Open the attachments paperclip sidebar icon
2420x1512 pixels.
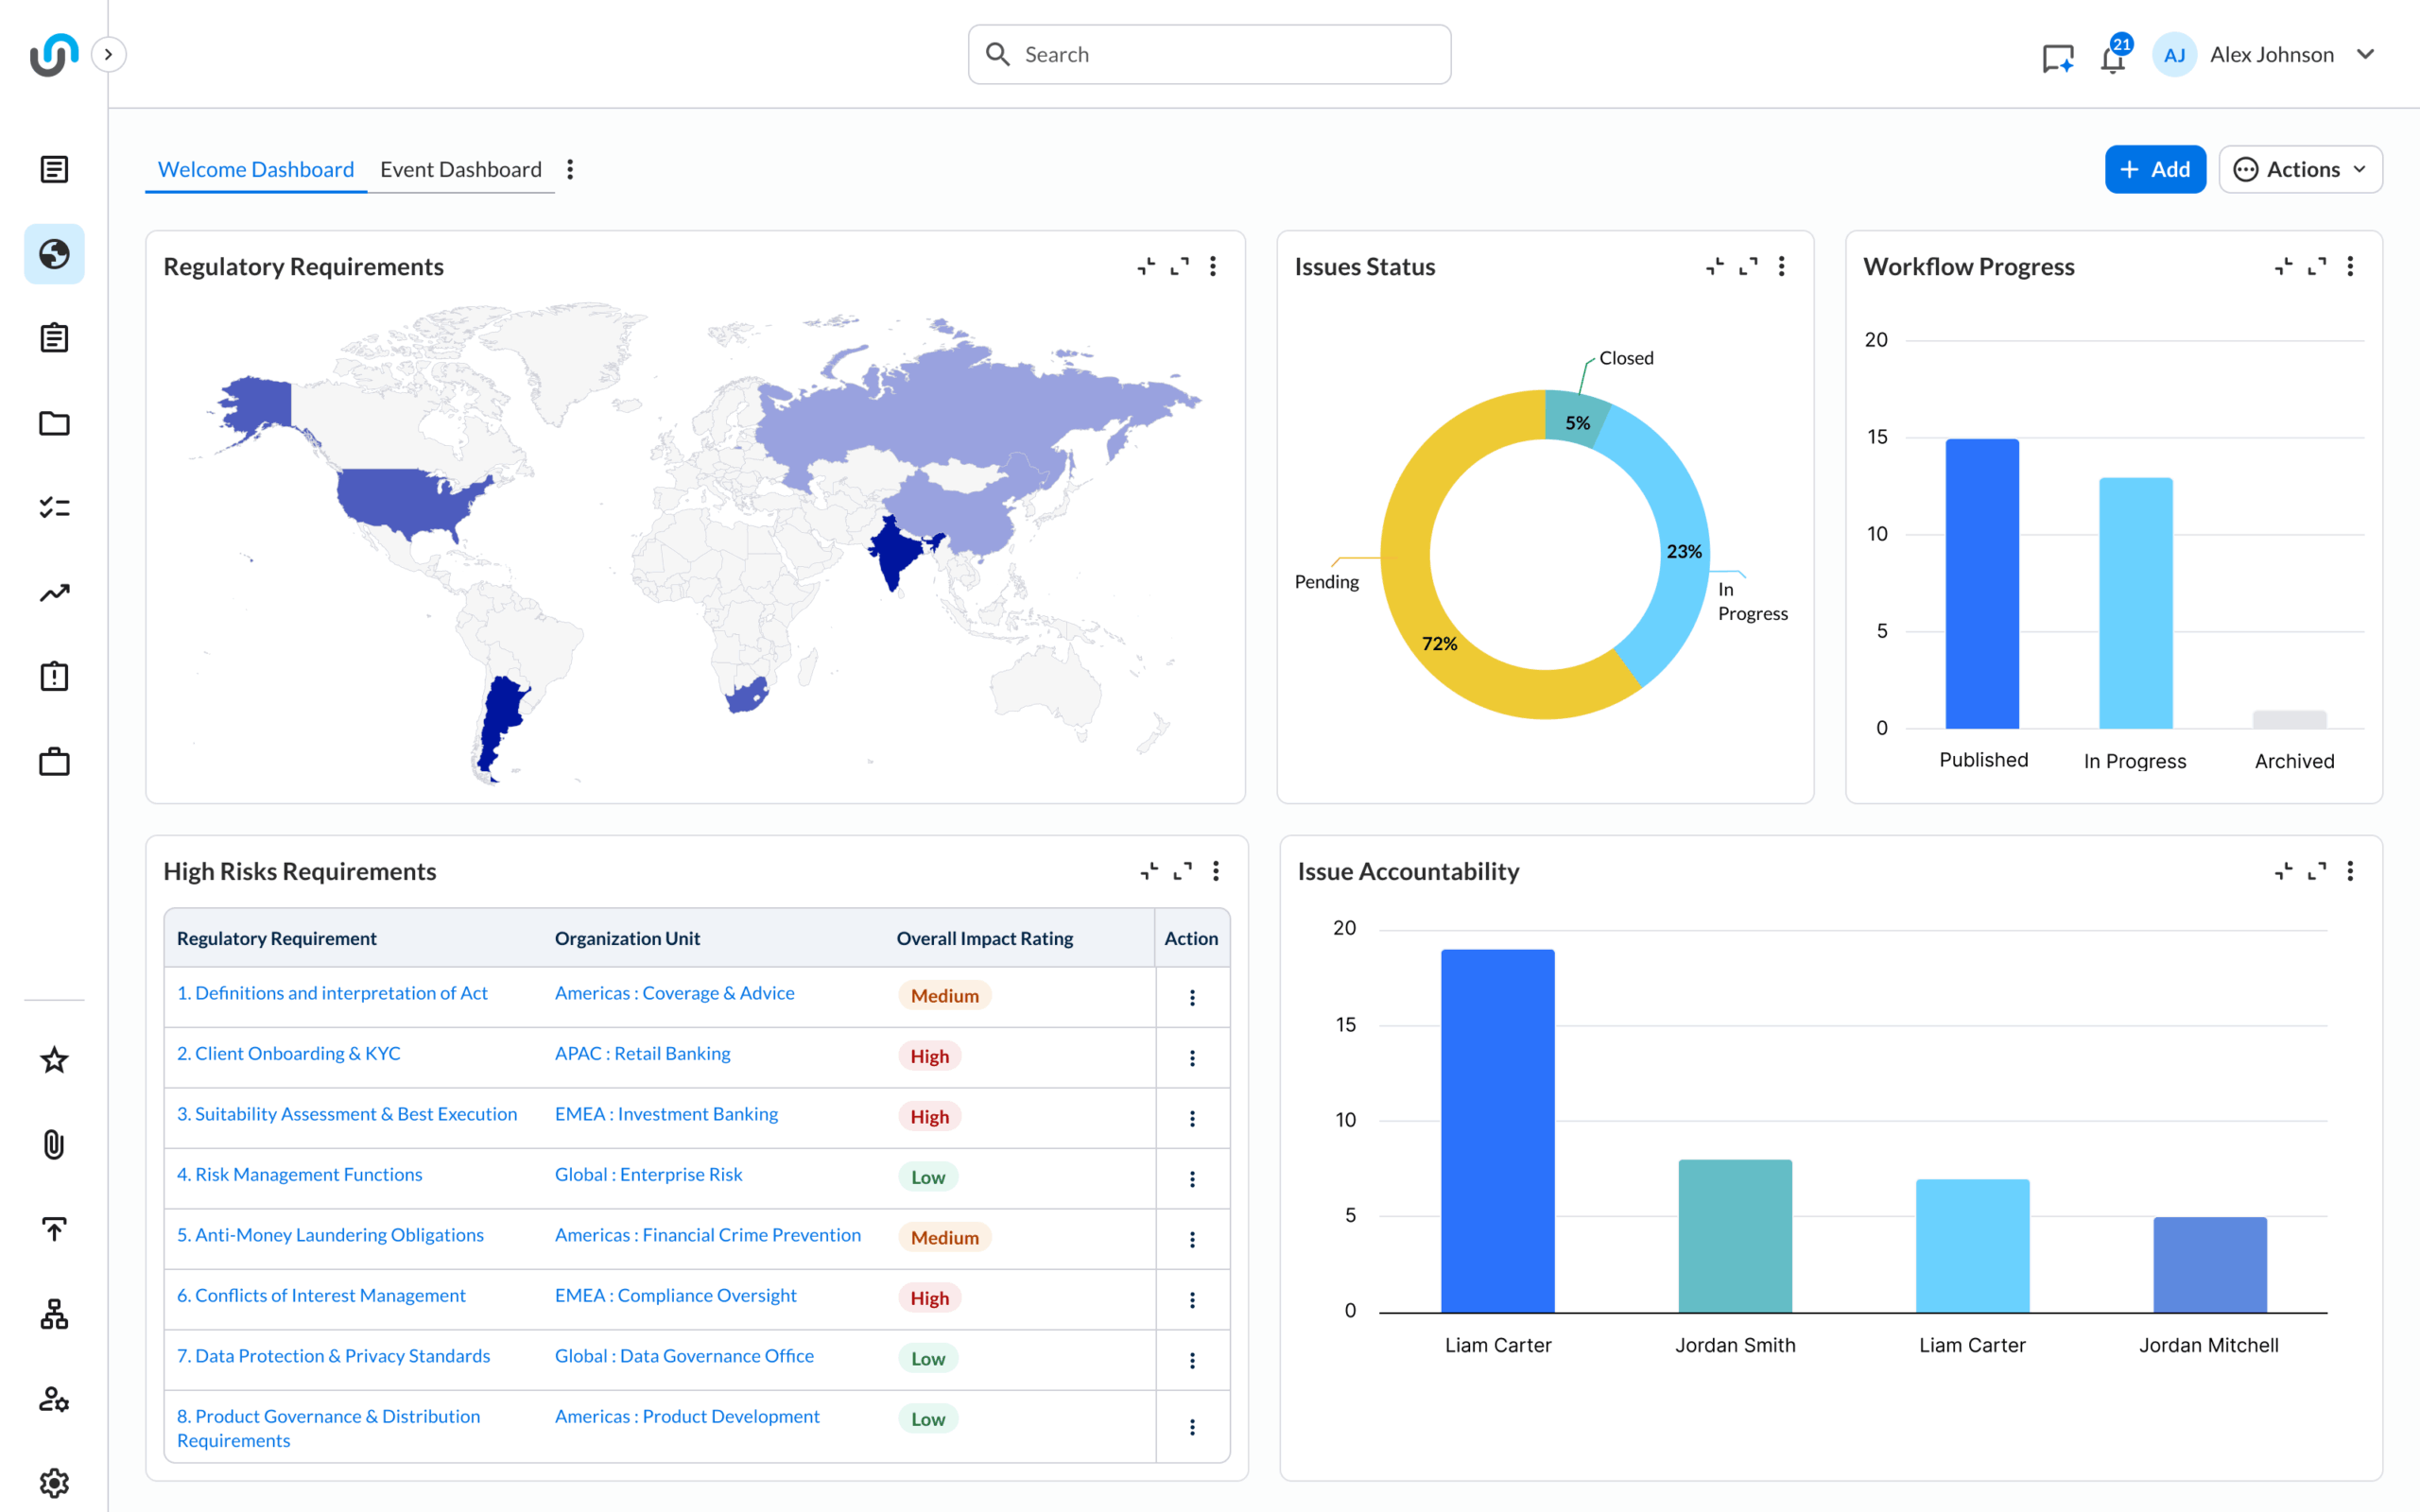[x=54, y=1144]
